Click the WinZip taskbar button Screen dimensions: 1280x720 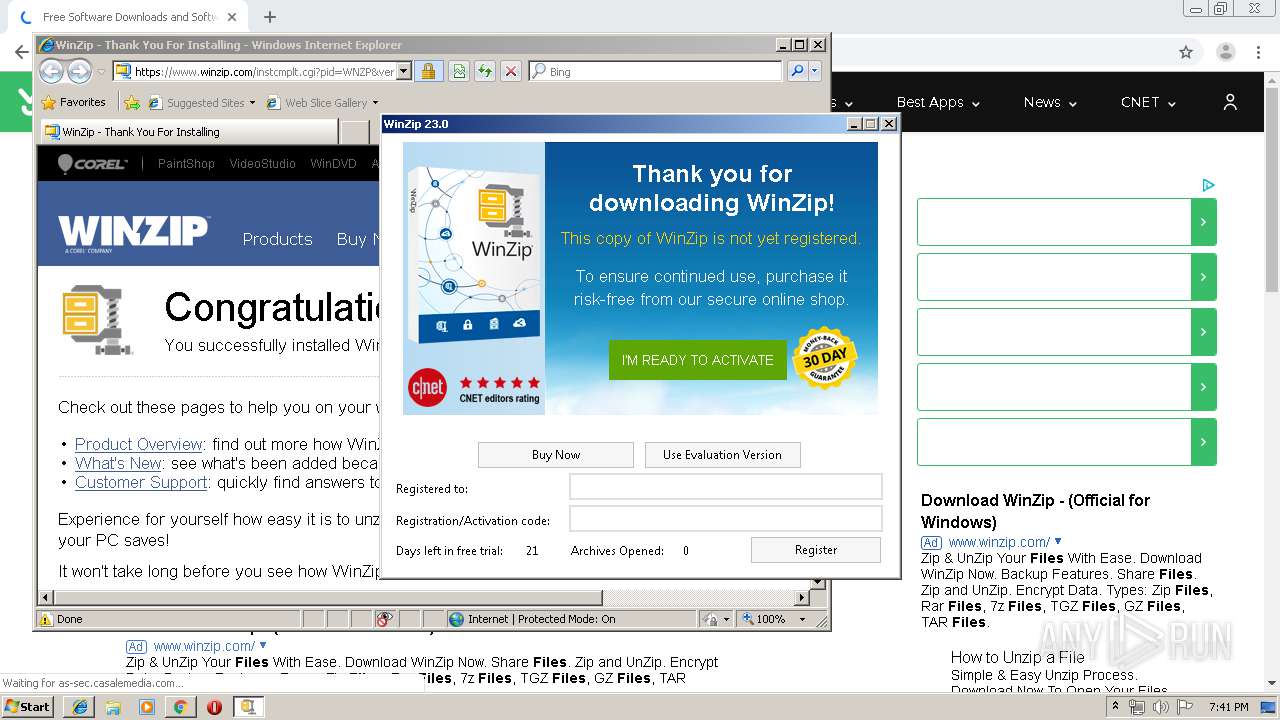coord(248,707)
